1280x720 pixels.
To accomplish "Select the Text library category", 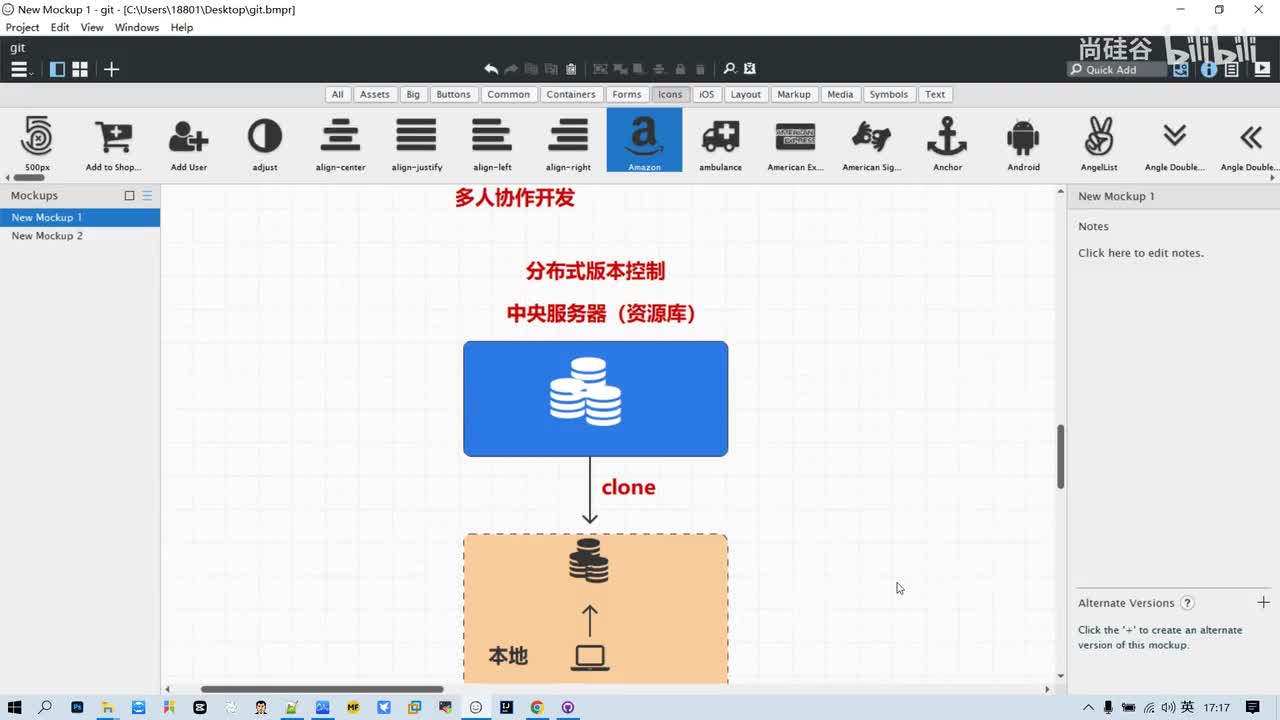I will pyautogui.click(x=935, y=94).
